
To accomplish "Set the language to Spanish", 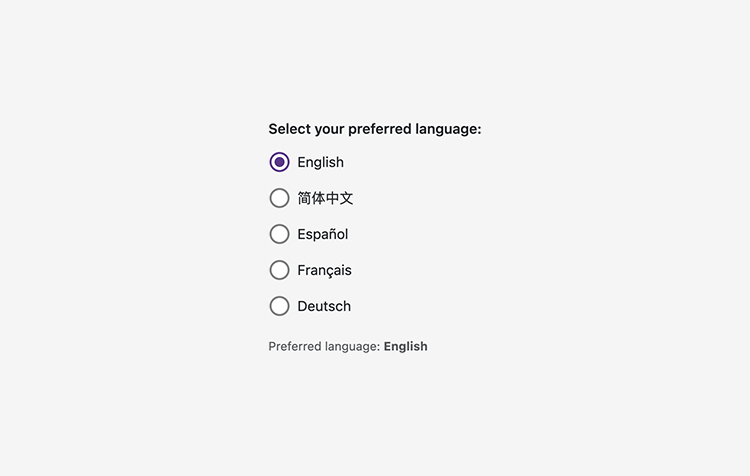I will pos(279,234).
